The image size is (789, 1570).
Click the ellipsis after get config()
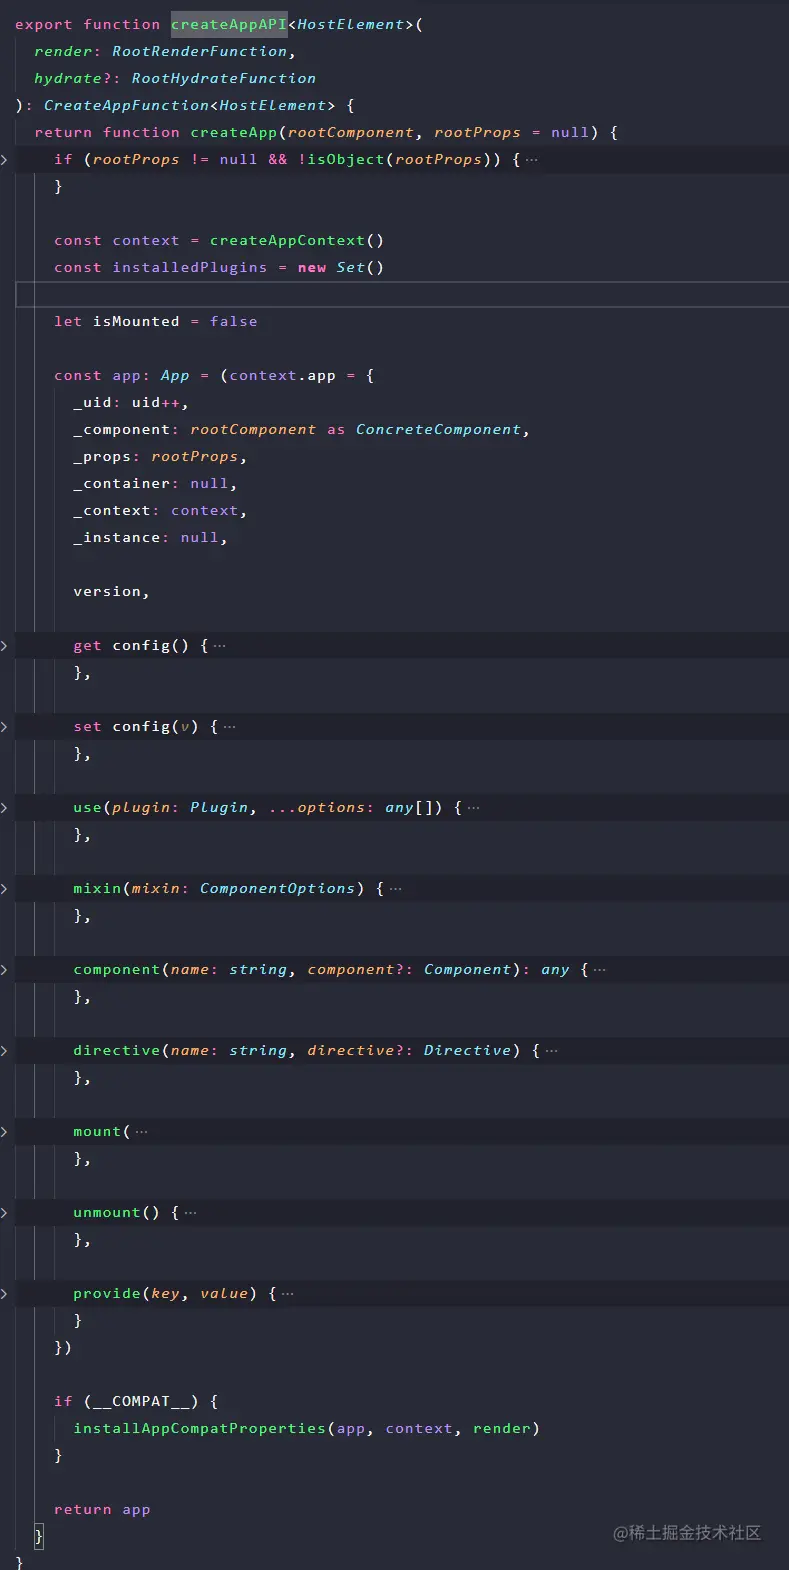(x=219, y=646)
